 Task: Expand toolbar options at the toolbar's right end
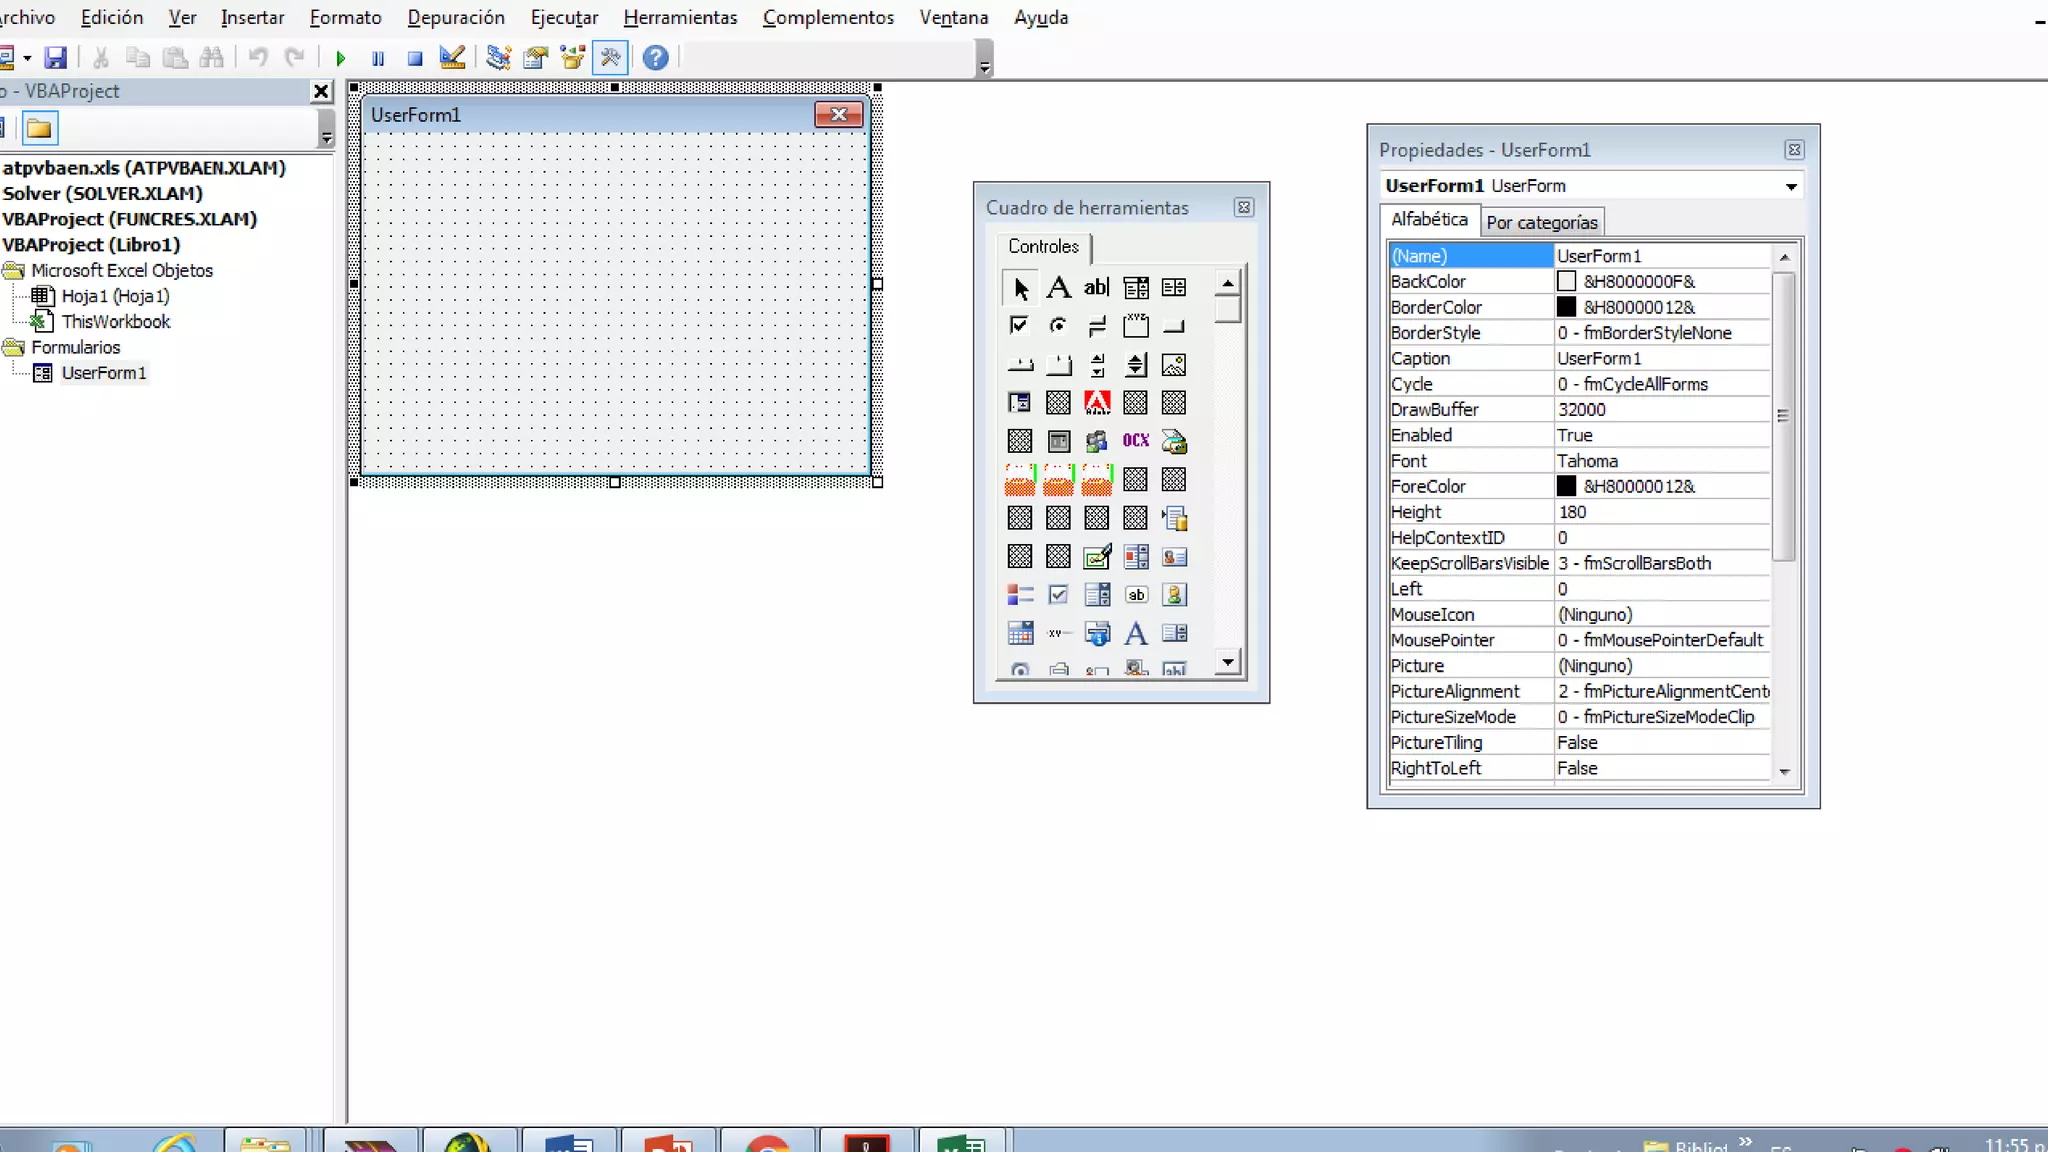[985, 68]
